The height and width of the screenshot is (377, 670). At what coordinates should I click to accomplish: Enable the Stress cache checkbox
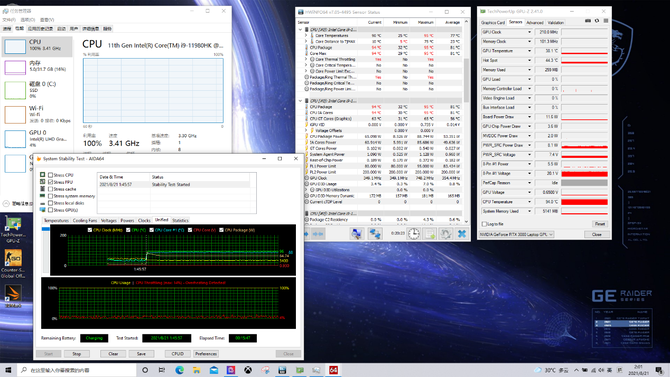pyautogui.click(x=50, y=189)
